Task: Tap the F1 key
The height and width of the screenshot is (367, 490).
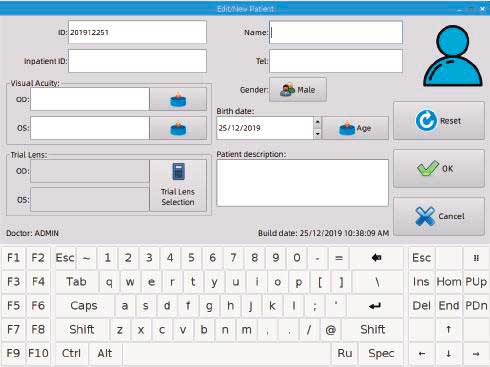Action: pos(14,258)
